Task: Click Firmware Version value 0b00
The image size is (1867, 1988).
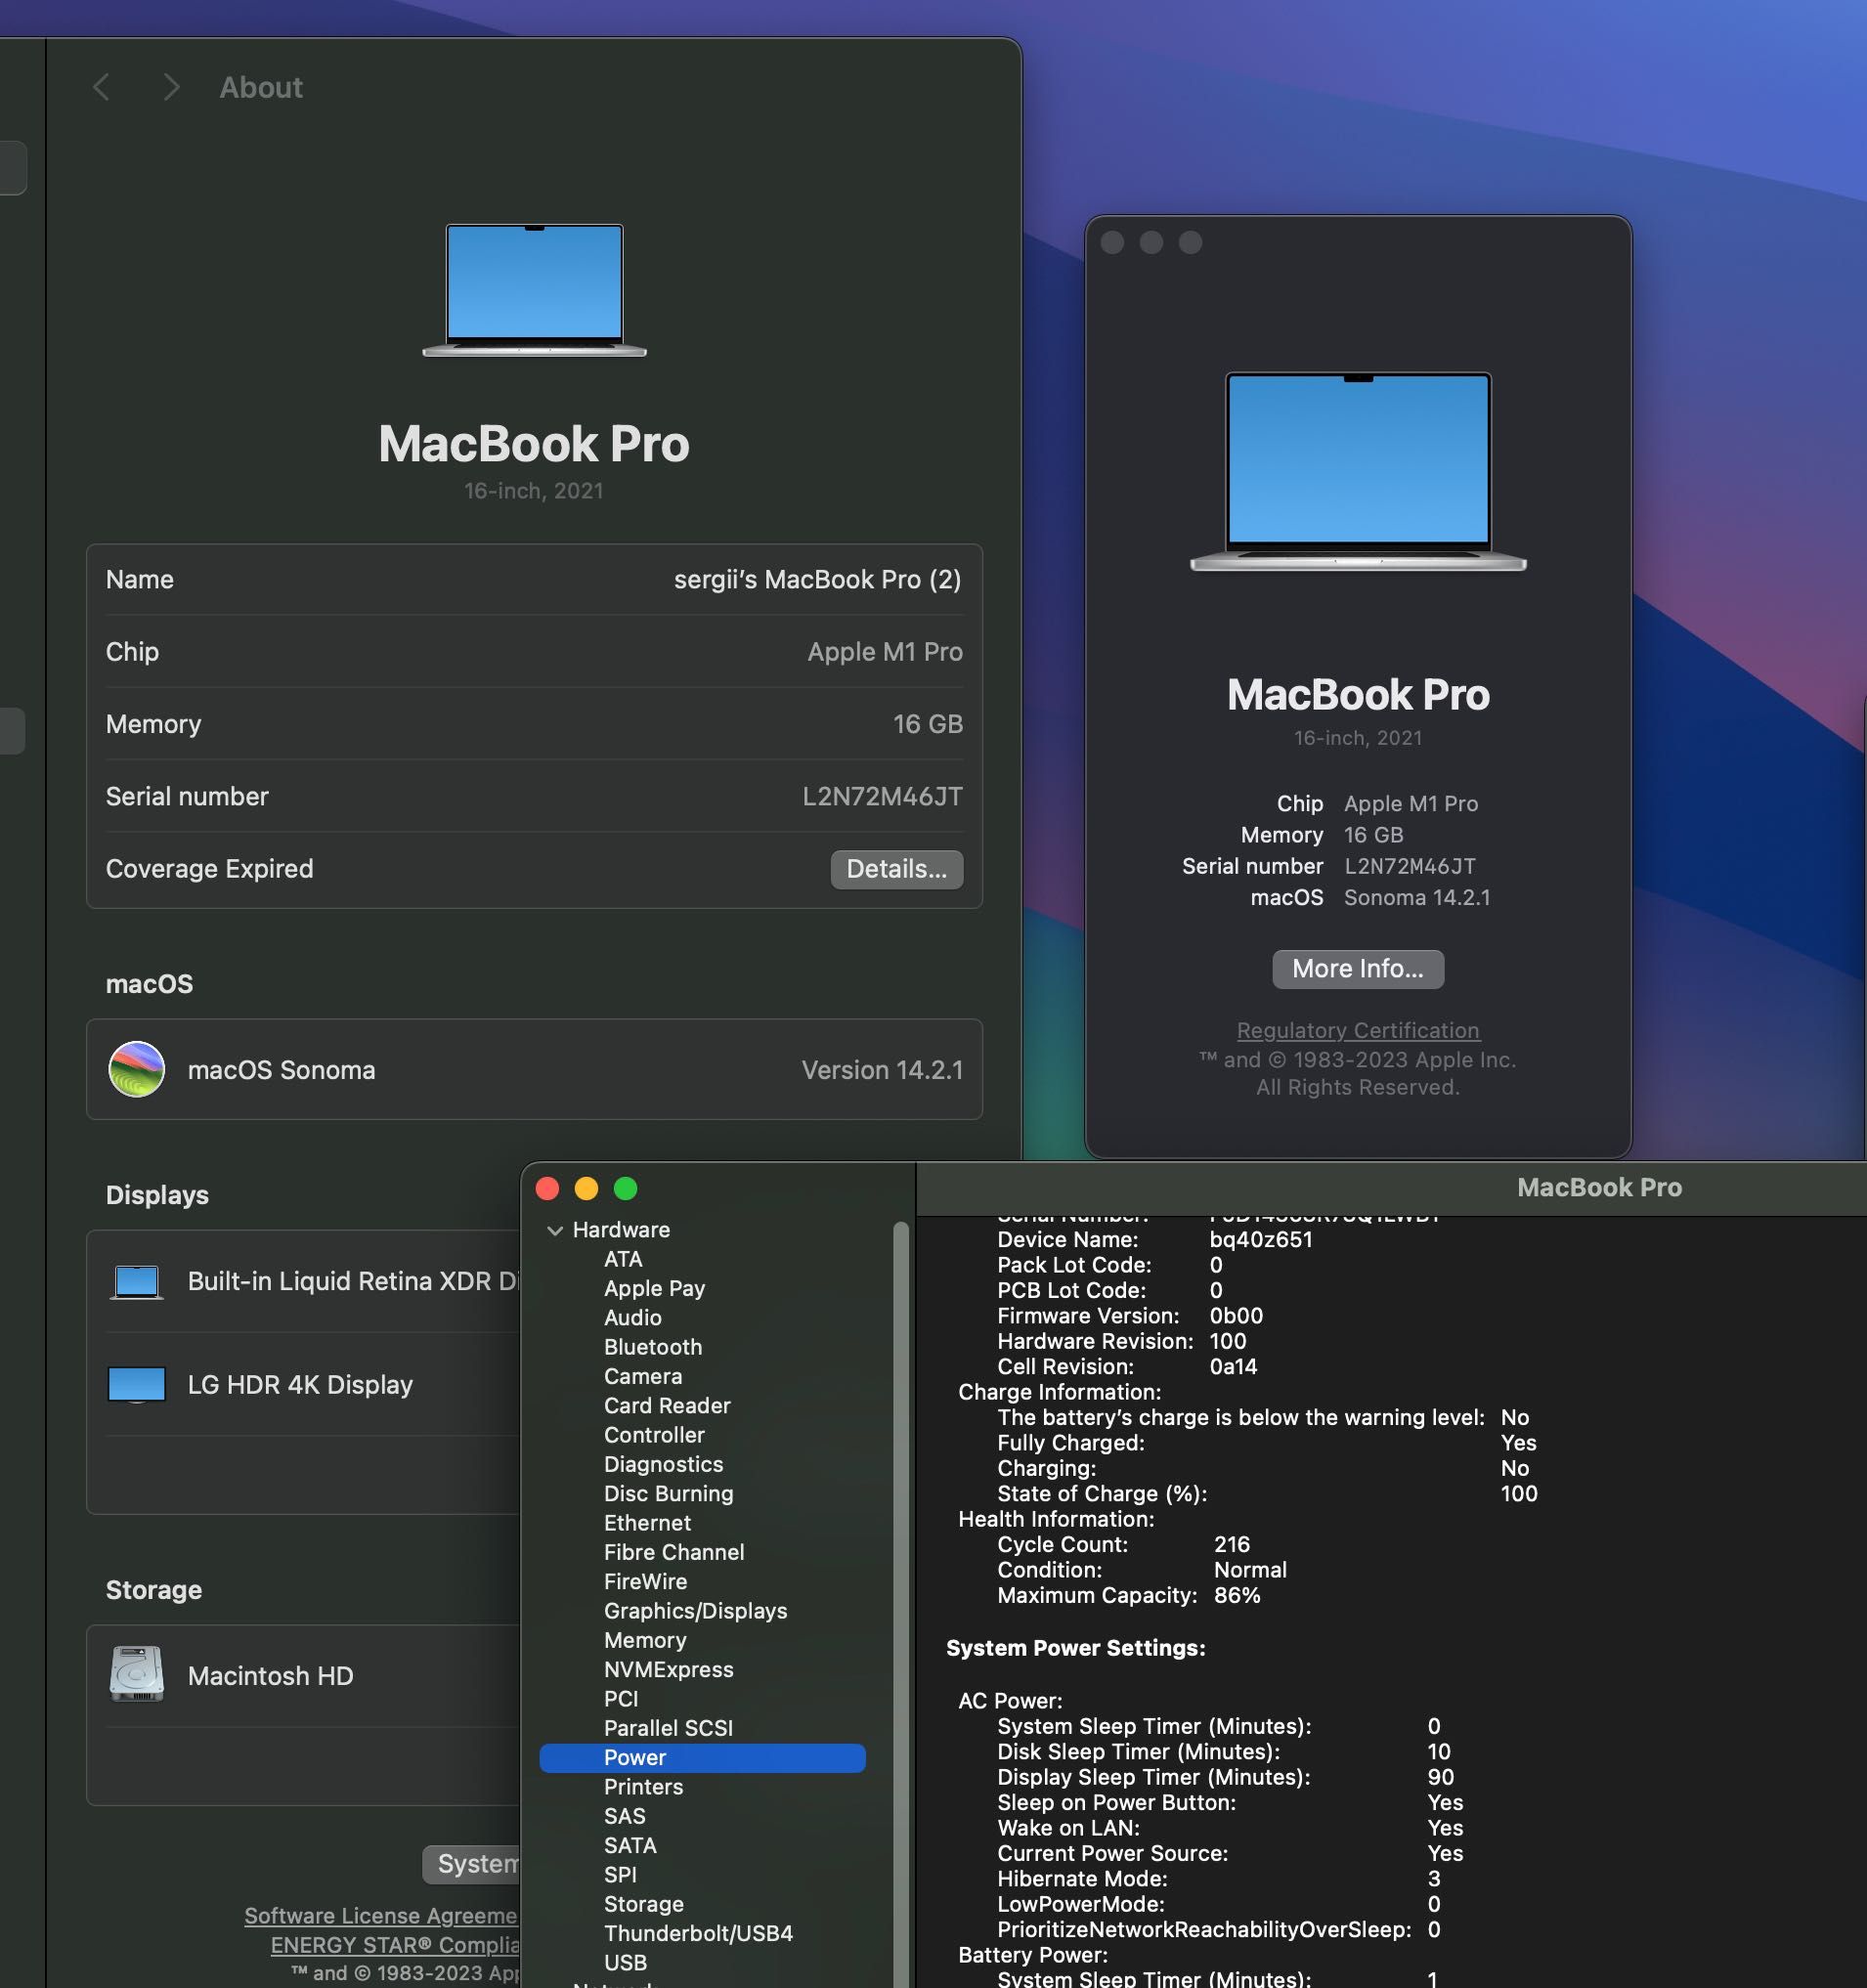Action: tap(1236, 1316)
